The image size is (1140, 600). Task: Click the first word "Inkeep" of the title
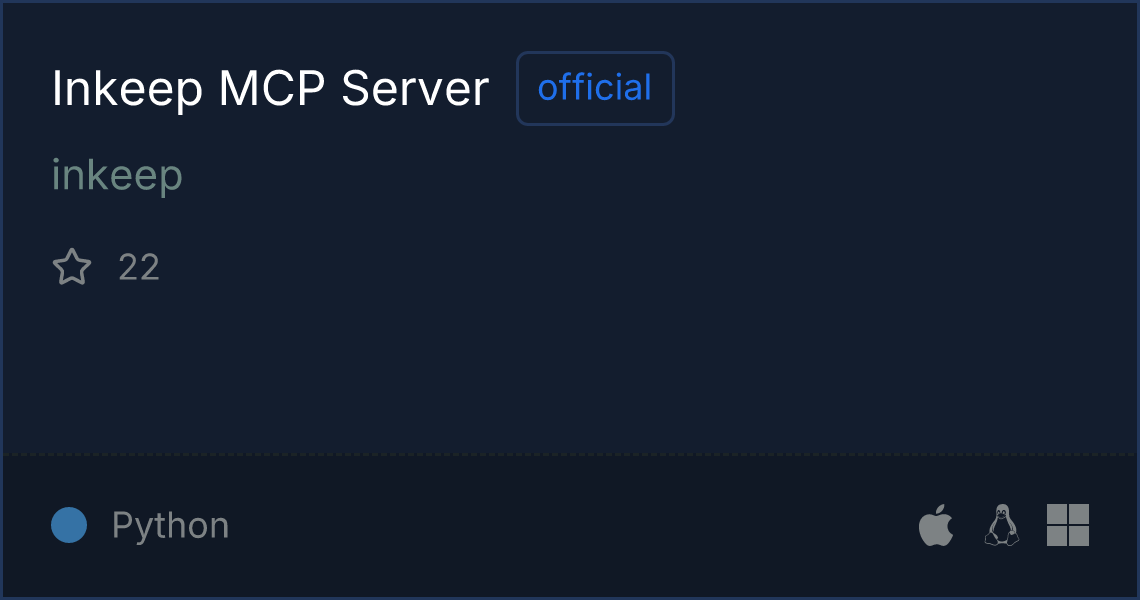click(x=127, y=89)
